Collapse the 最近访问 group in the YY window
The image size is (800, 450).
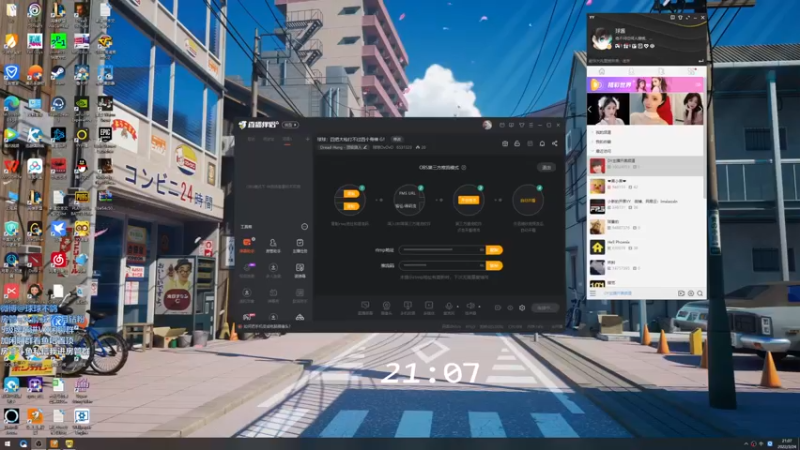(602, 152)
